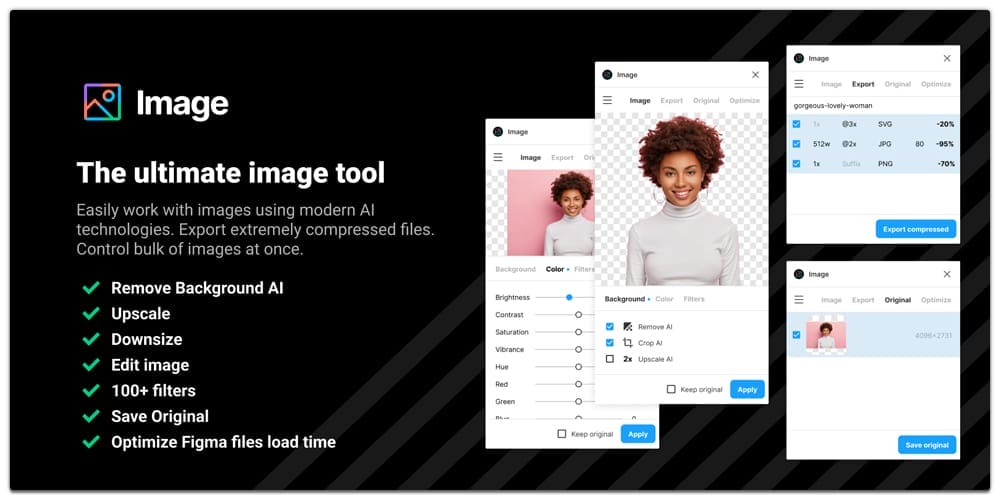Image resolution: width=1000 pixels, height=500 pixels.
Task: Click Apply in the Color sliders window
Action: (638, 434)
